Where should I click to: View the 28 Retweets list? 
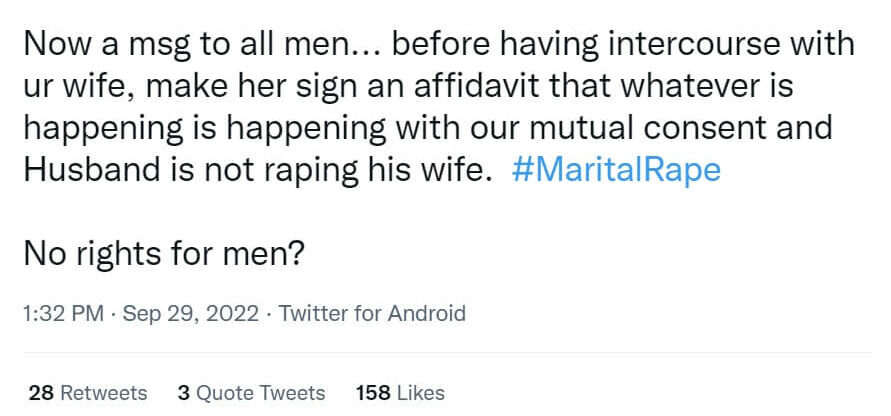(88, 393)
